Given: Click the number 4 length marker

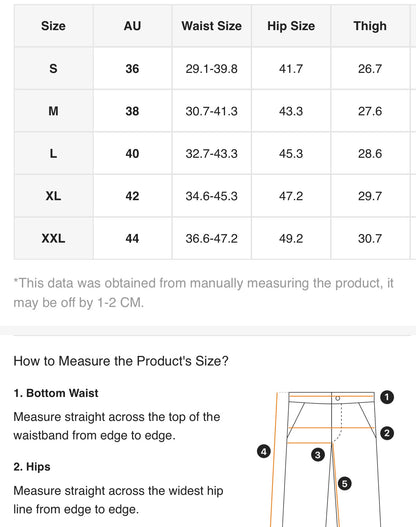Looking at the screenshot, I should [264, 451].
